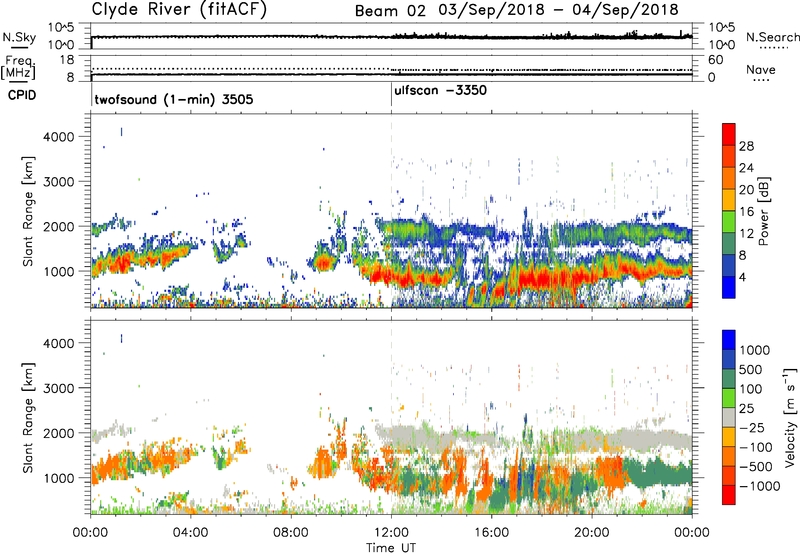Image resolution: width=800 pixels, height=554 pixels.
Task: Click the noise trace in the N.Sky panel
Action: coord(391,37)
